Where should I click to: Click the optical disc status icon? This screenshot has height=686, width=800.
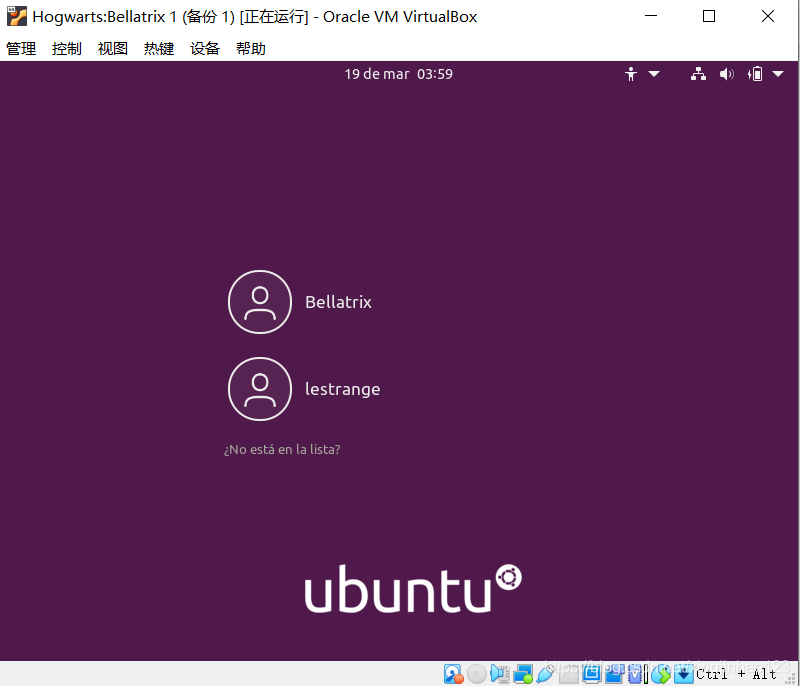point(477,674)
